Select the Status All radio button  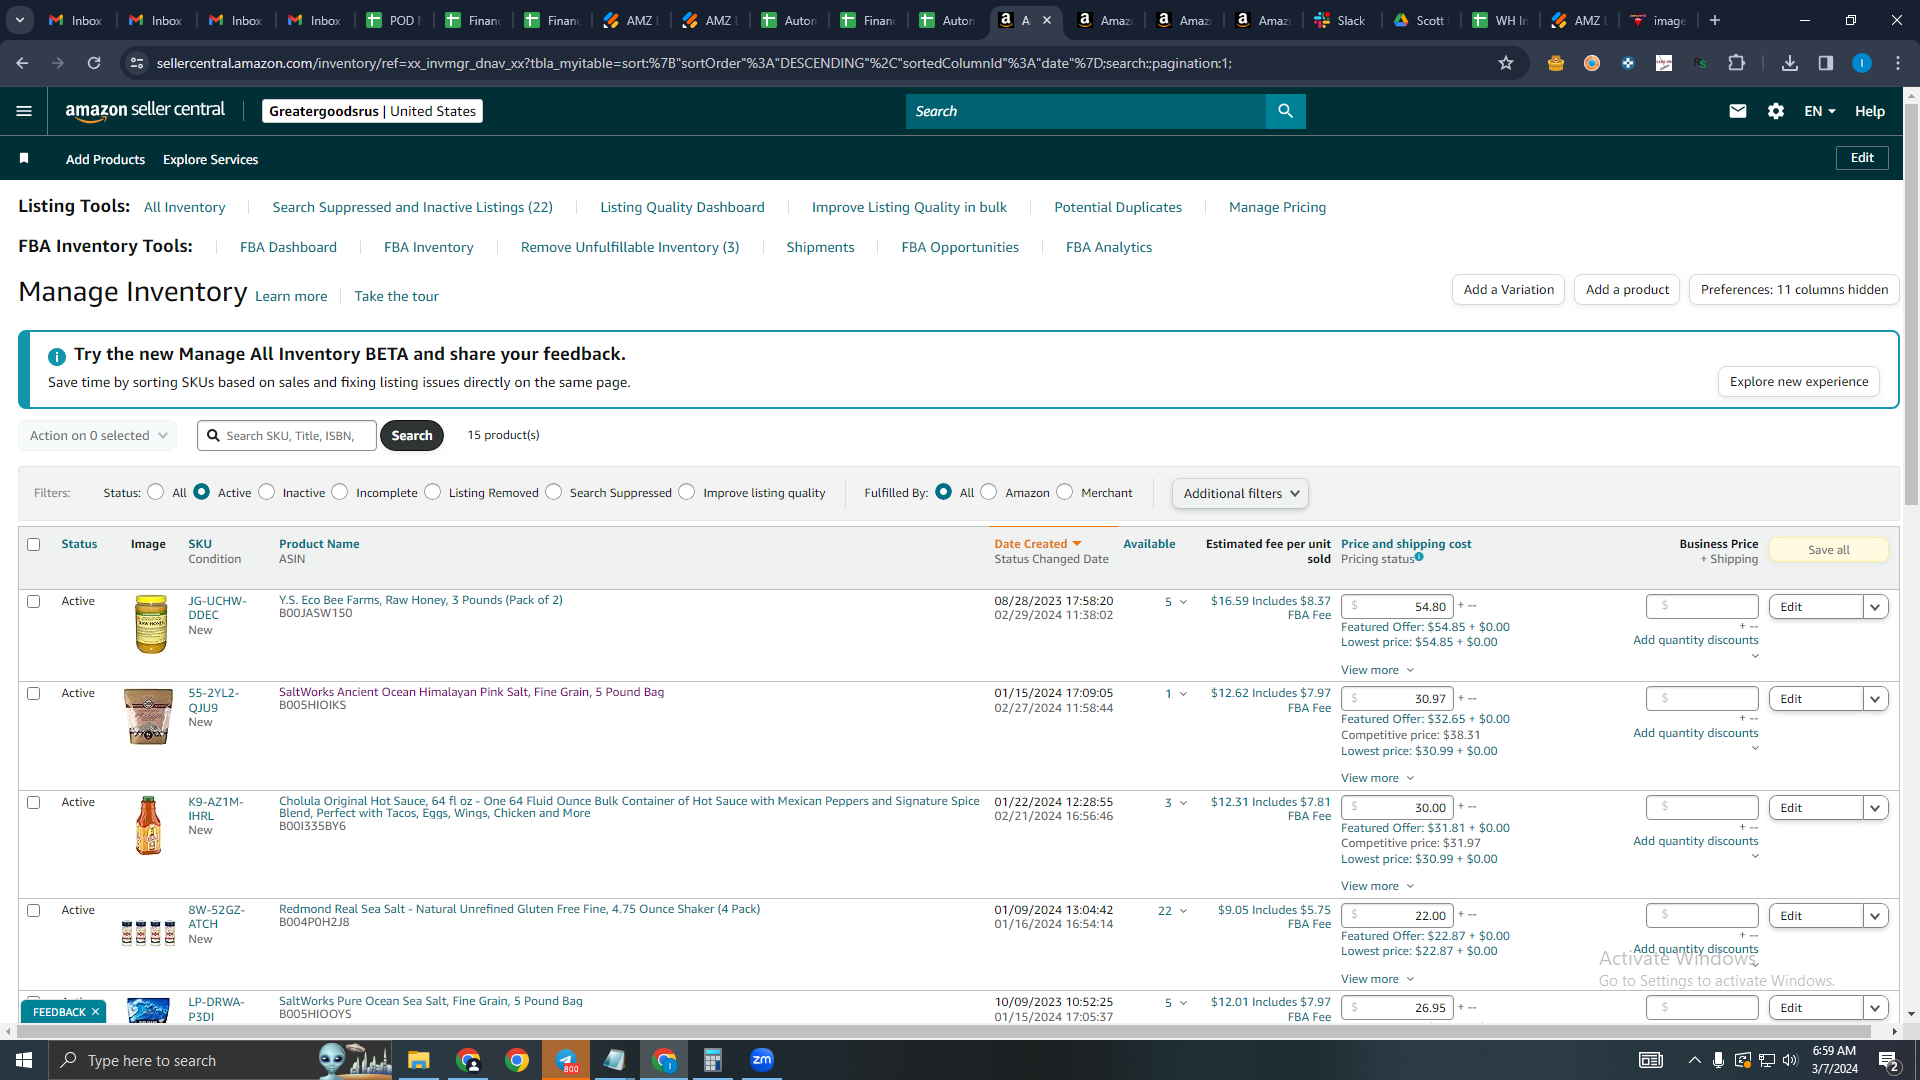click(x=155, y=492)
